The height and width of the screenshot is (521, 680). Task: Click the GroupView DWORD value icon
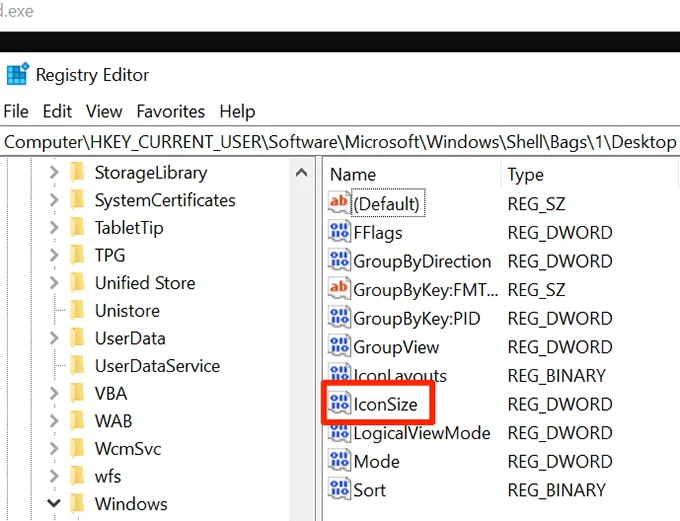(x=339, y=346)
